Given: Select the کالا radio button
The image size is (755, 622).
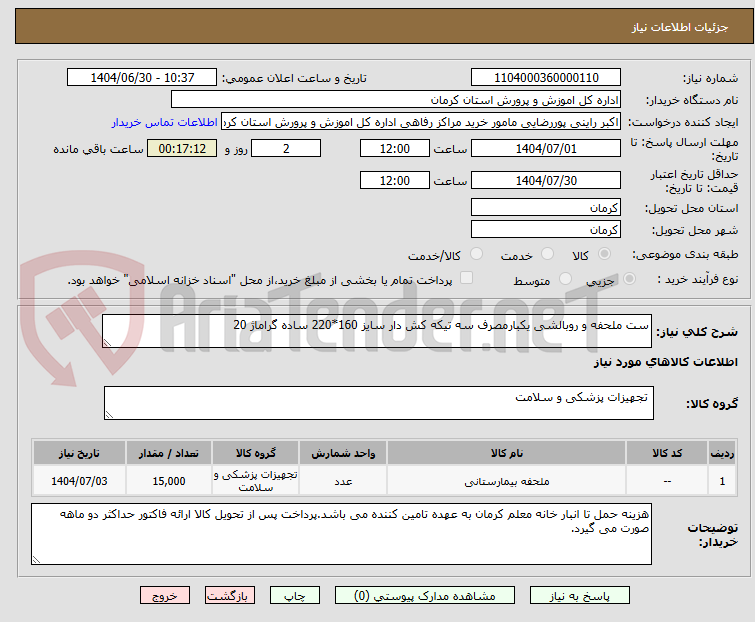Looking at the screenshot, I should 604,254.
